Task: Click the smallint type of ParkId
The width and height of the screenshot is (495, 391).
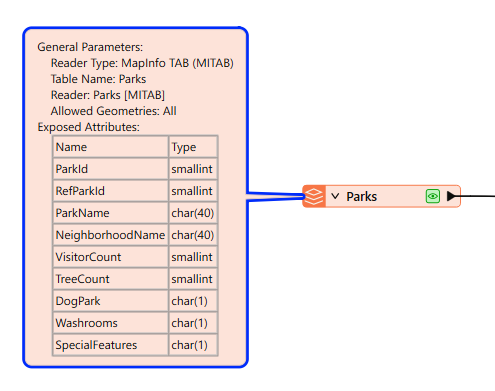Action: [x=193, y=169]
